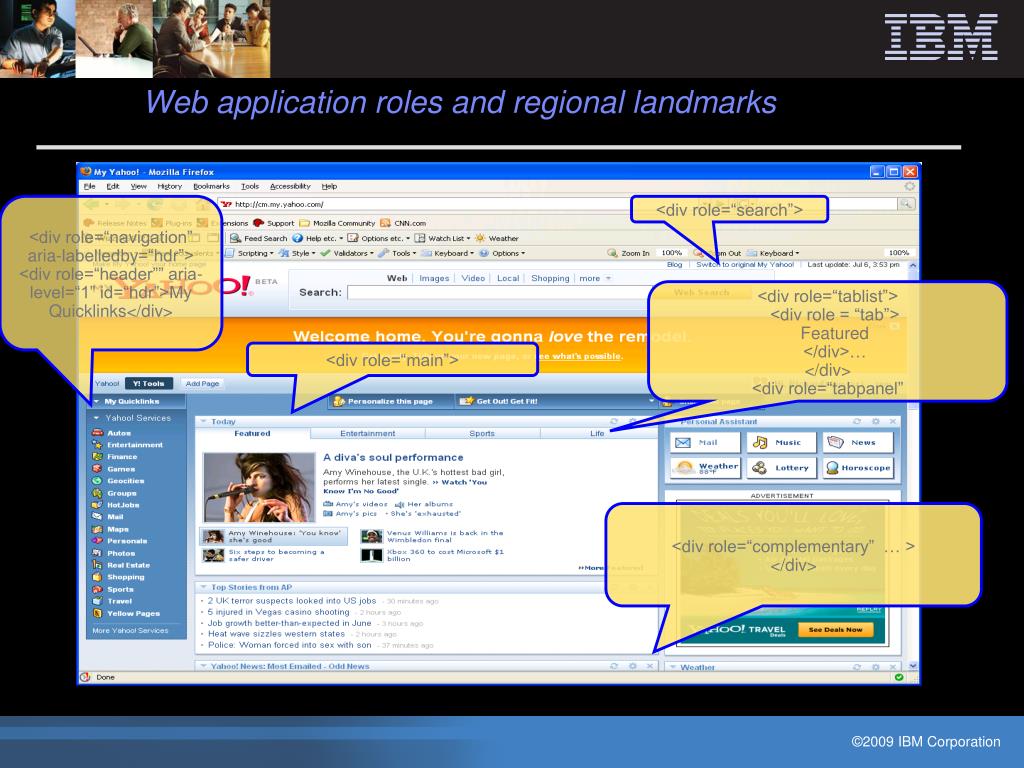Open the Games service link
This screenshot has height=768, width=1024.
tap(121, 469)
